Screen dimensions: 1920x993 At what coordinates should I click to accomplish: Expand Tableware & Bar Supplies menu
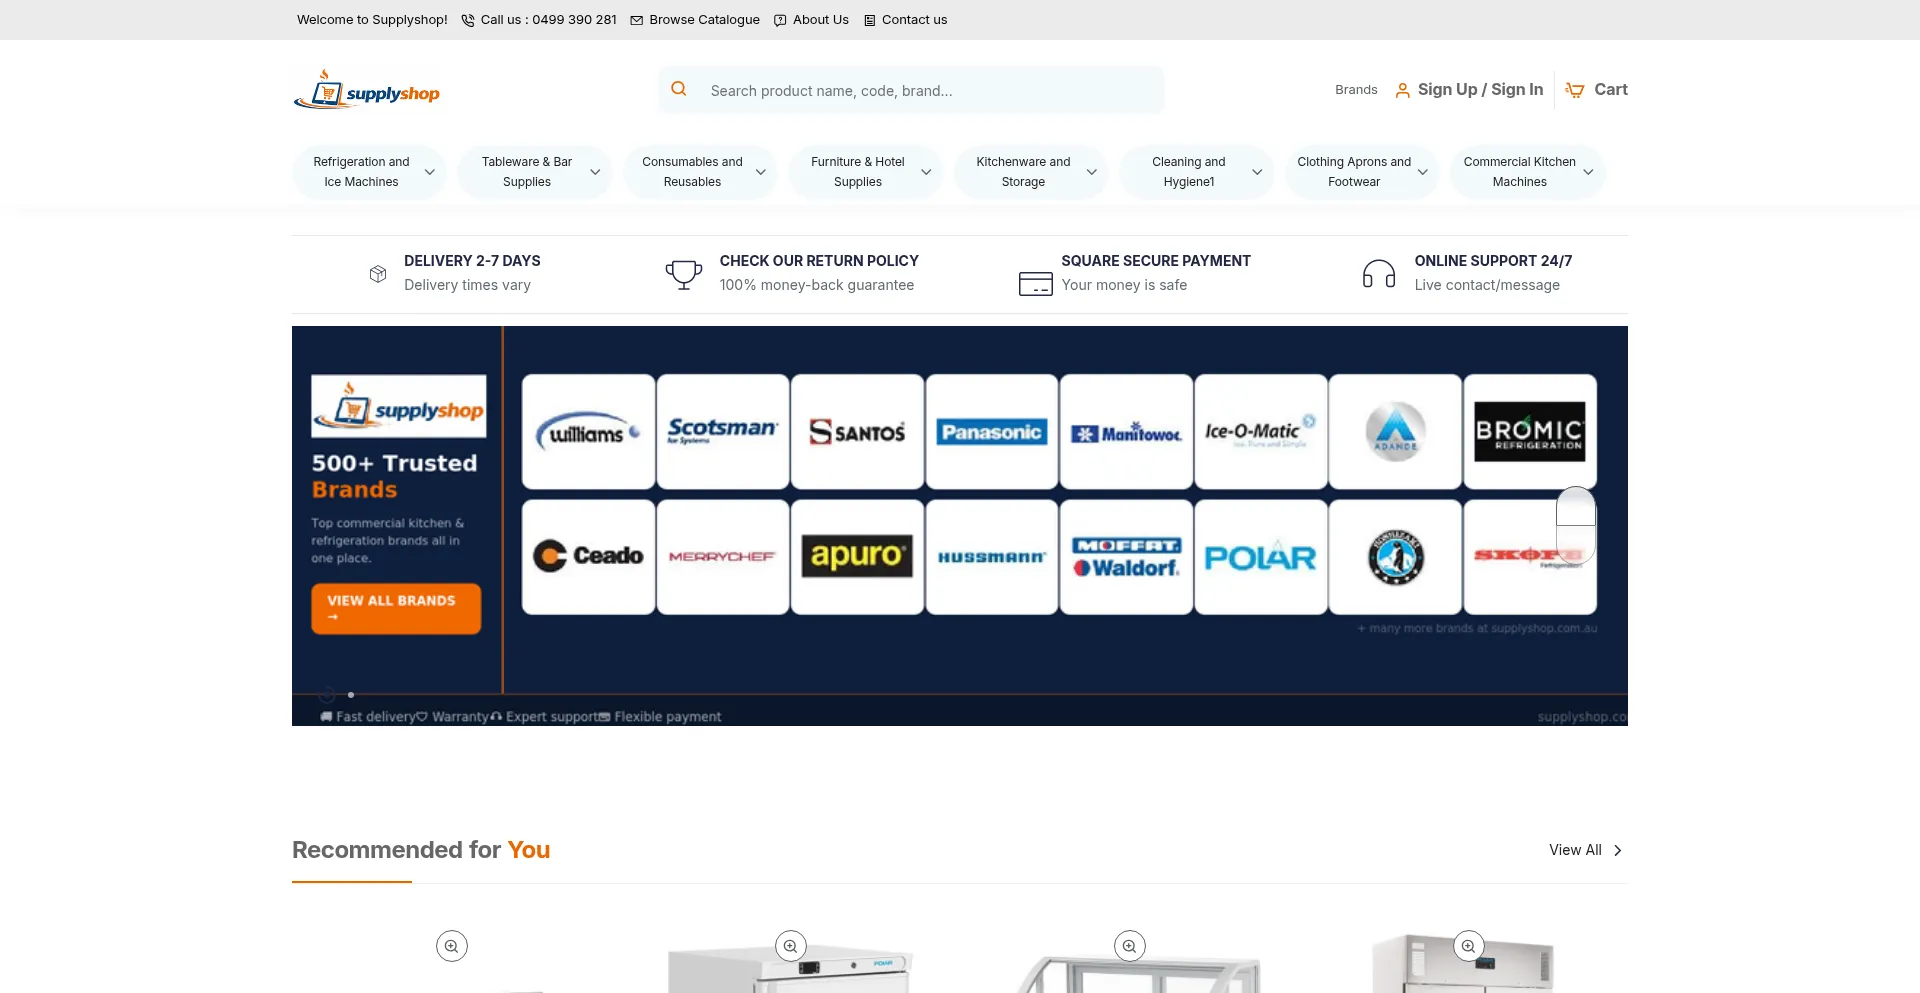[534, 172]
